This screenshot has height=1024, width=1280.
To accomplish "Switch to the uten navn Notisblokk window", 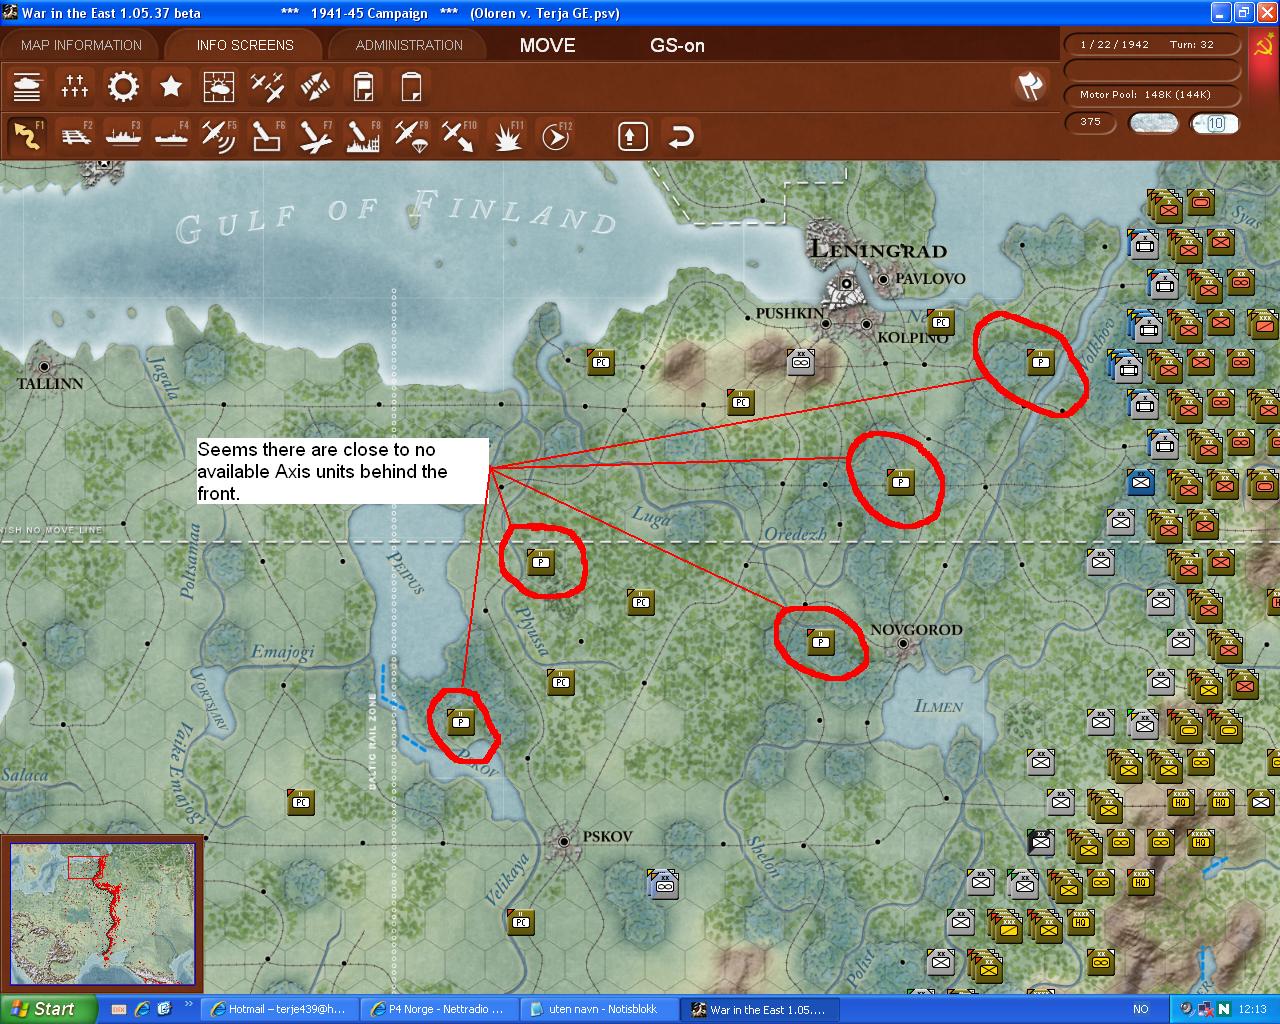I will [x=598, y=1009].
